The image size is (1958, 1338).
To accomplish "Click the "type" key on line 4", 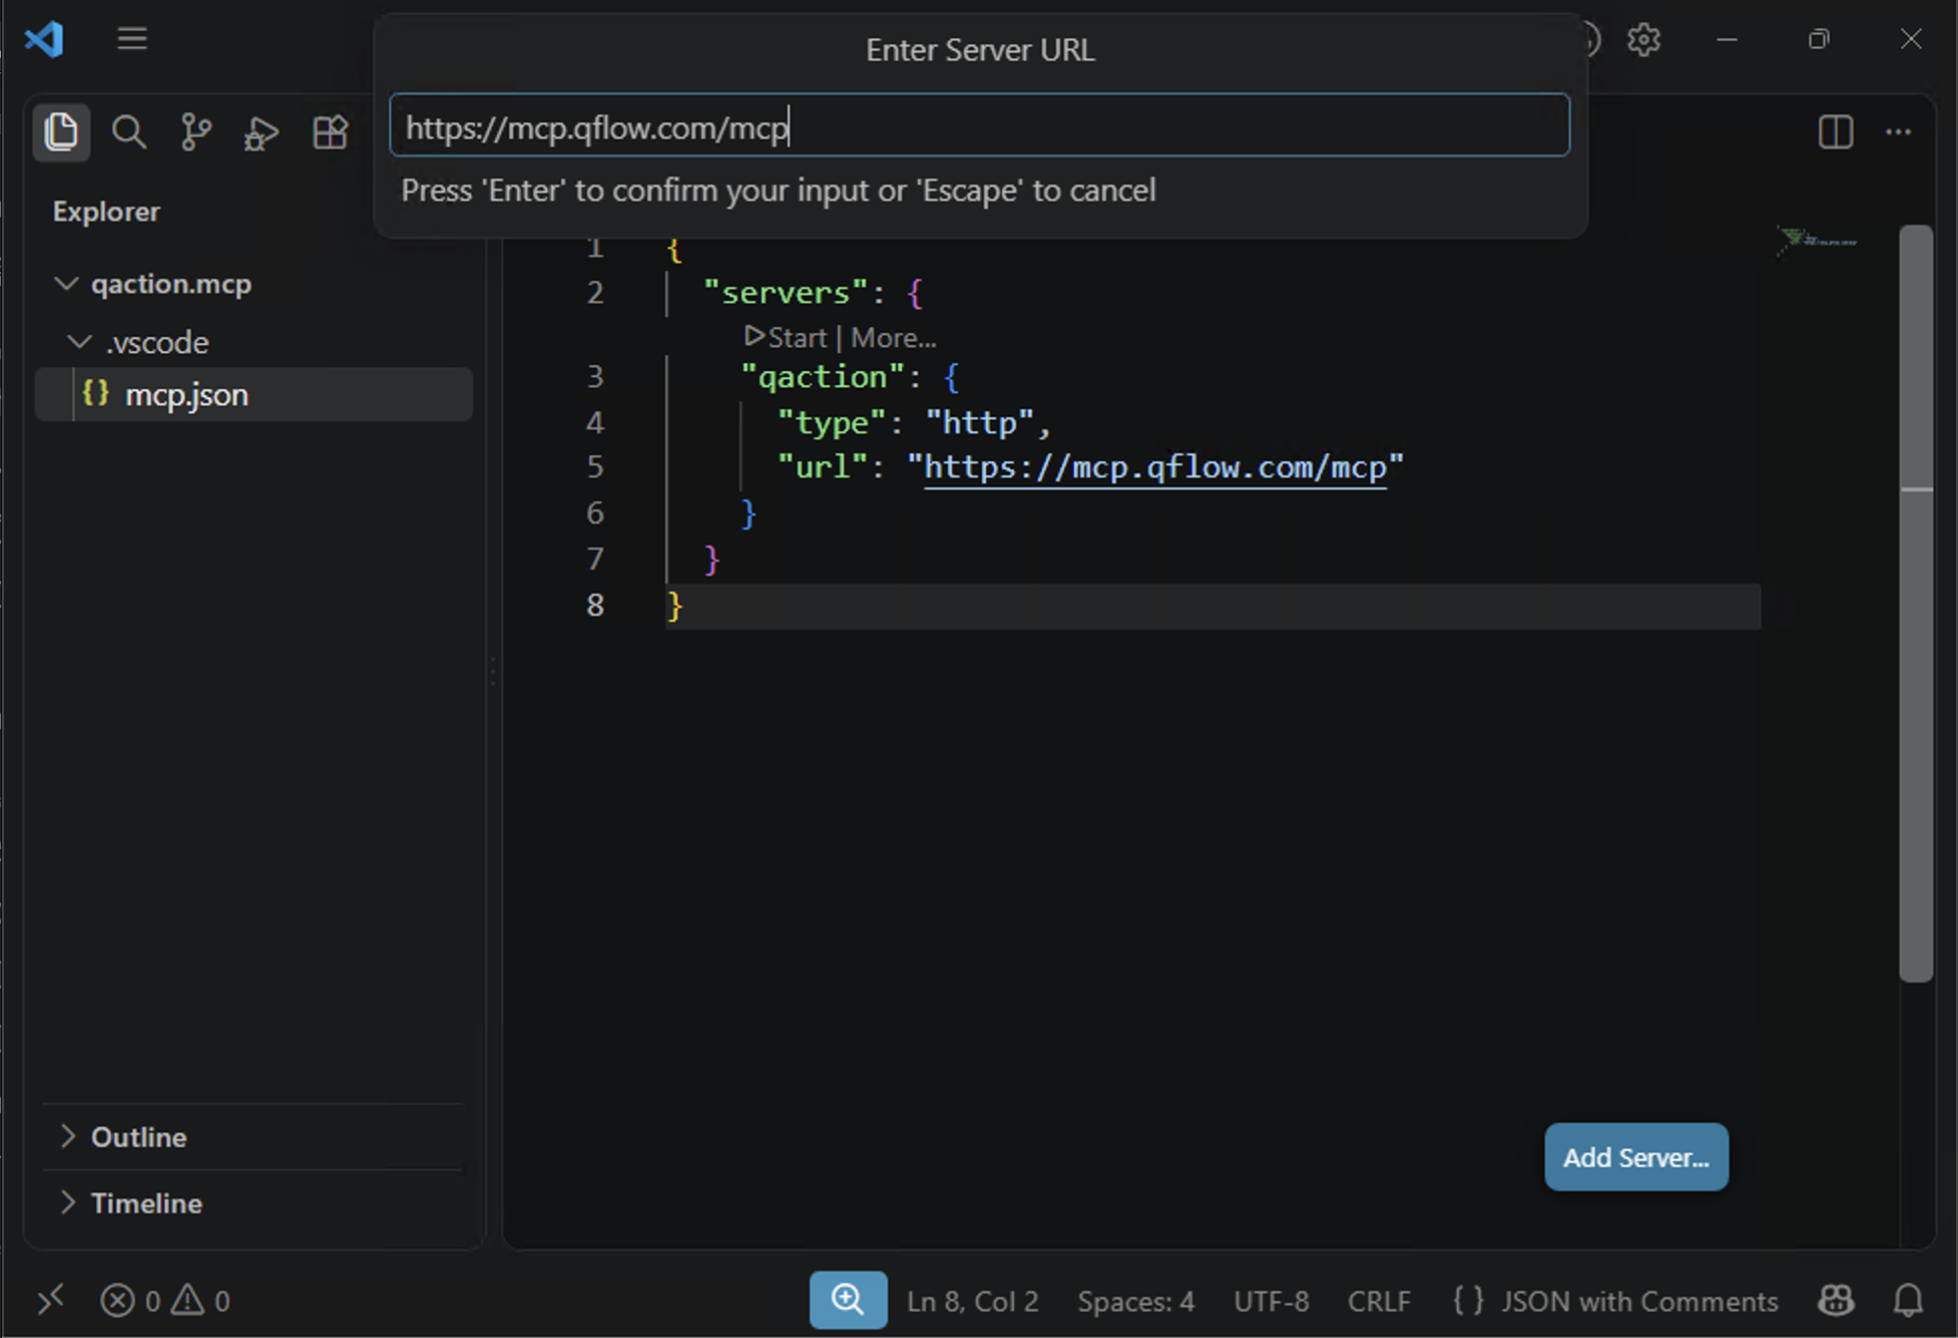I will pos(832,423).
